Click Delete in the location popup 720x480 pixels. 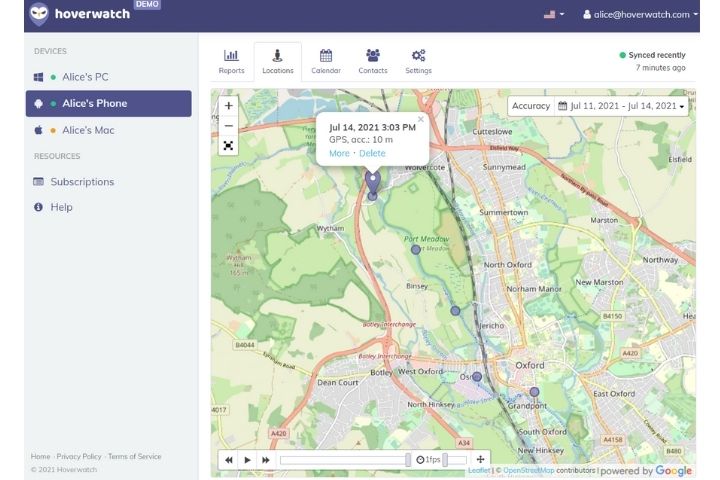372,153
